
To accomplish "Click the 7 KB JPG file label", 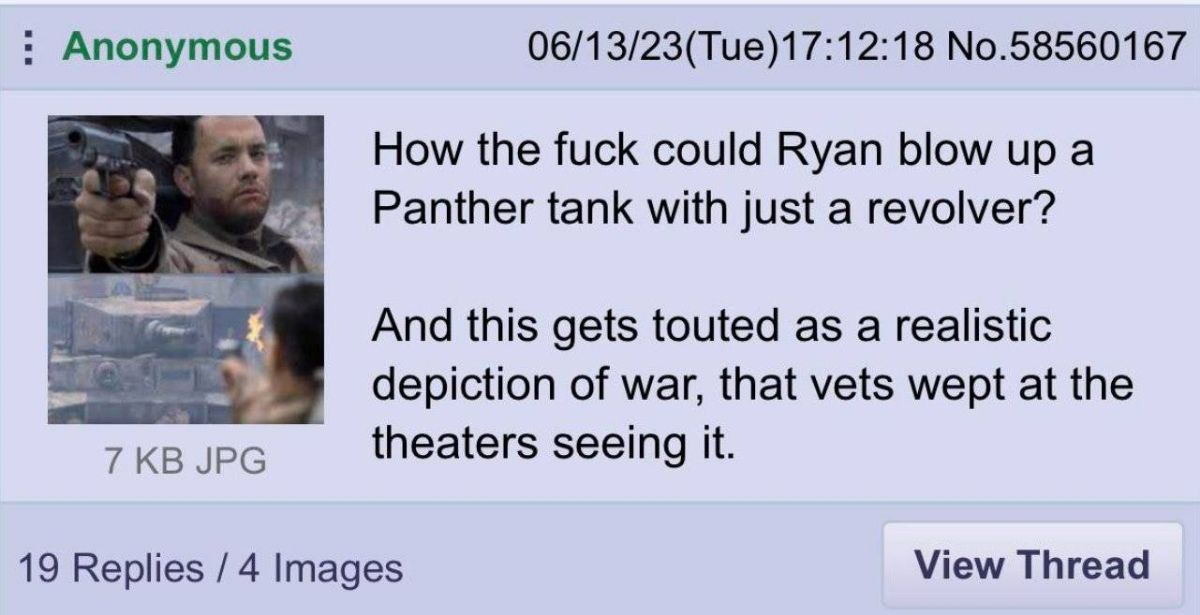I will click(186, 461).
